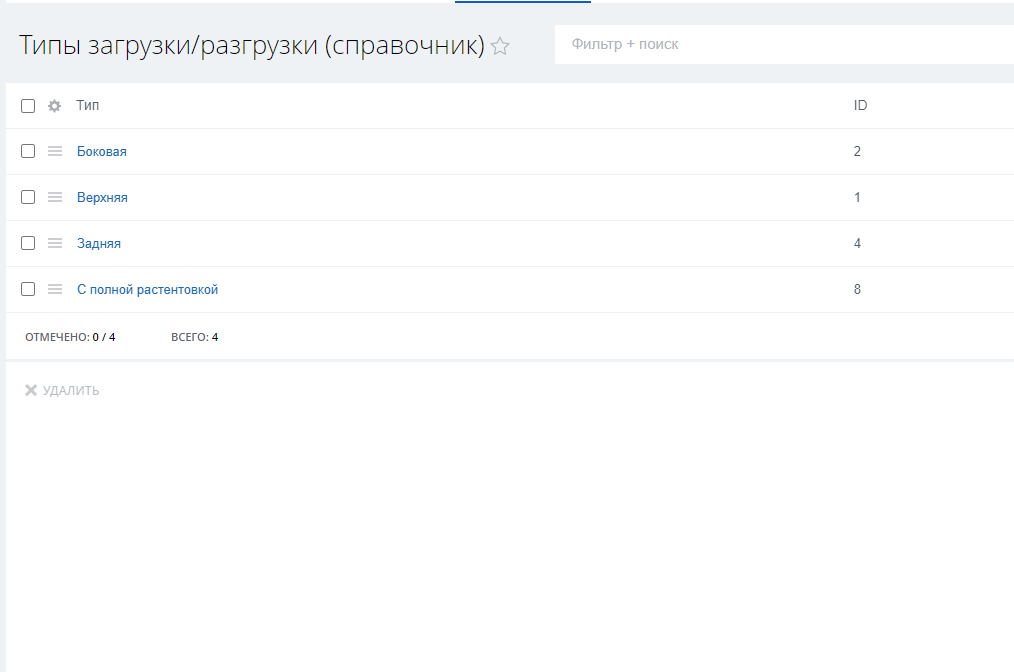Click the Удалить button

click(62, 390)
